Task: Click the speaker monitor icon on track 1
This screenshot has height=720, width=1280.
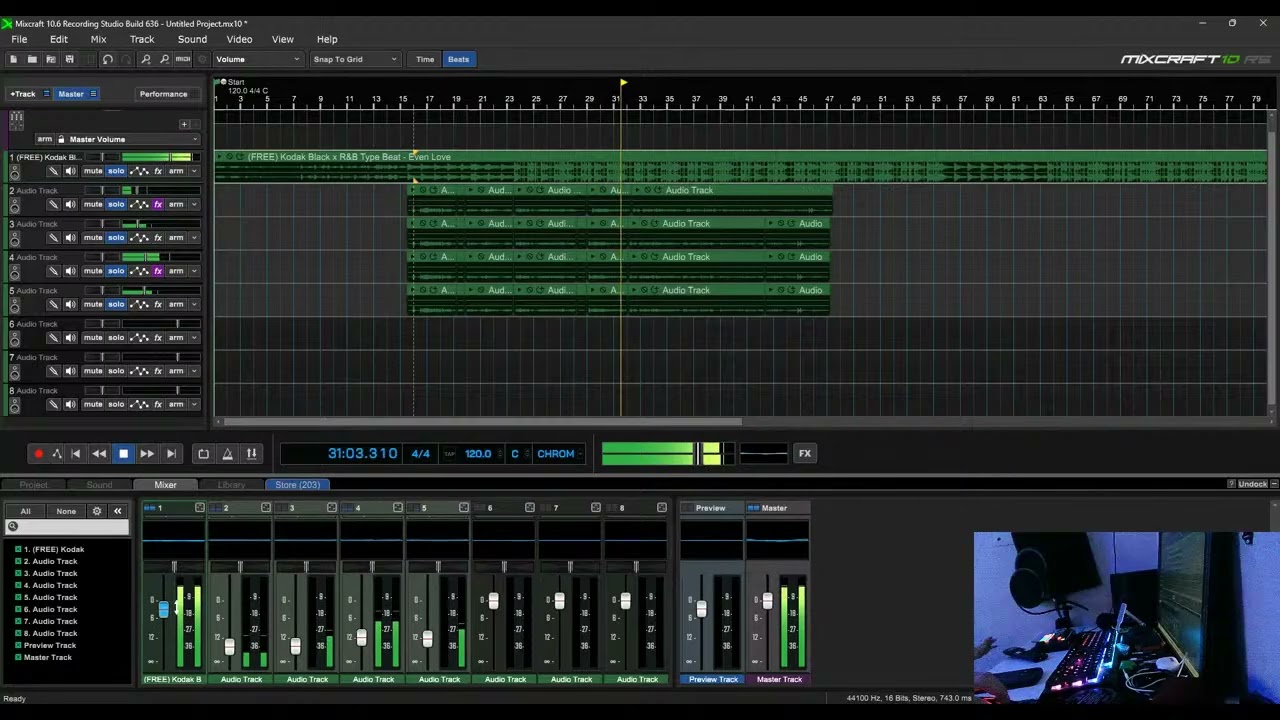Action: point(70,171)
